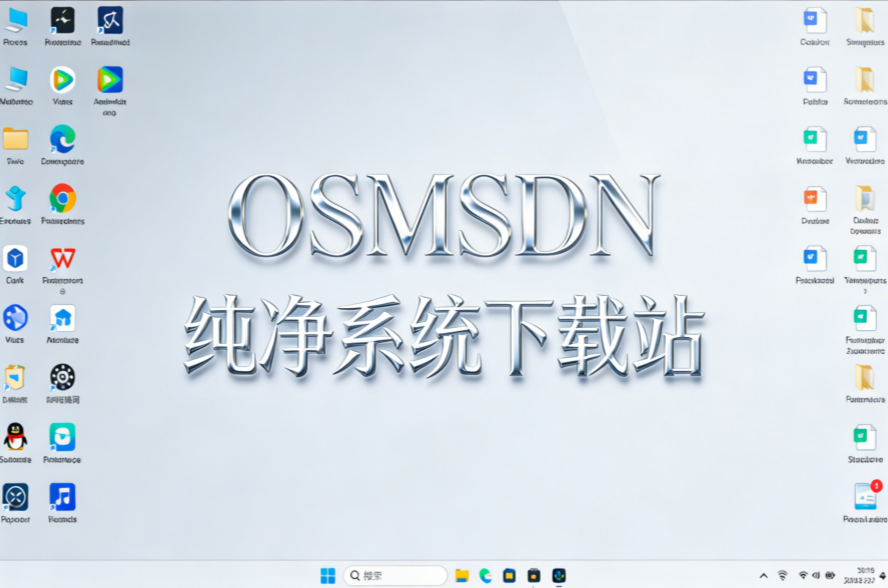Open the dark taskbar app with green logo
This screenshot has height=588, width=888.
tap(559, 576)
